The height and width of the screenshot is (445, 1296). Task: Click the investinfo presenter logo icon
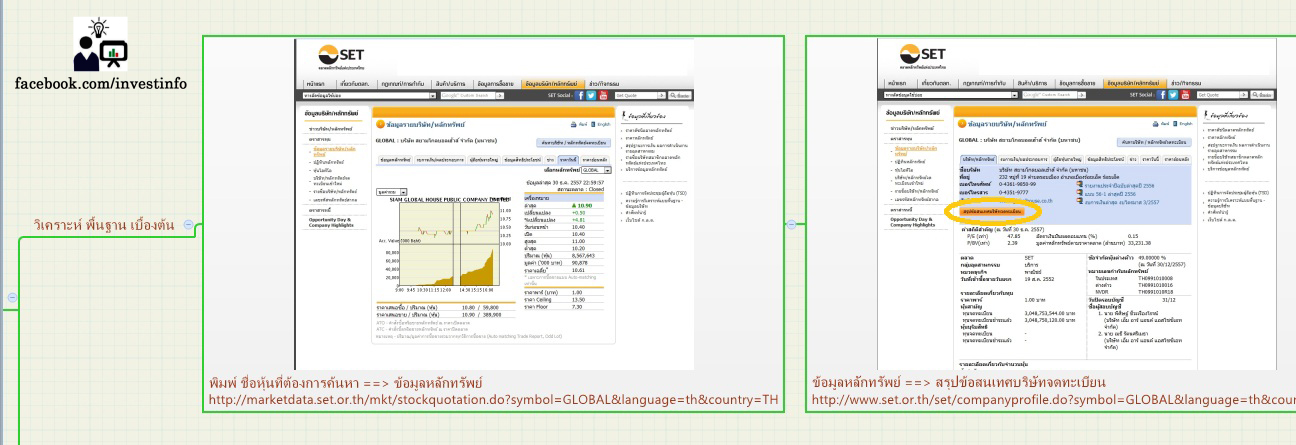pyautogui.click(x=102, y=45)
